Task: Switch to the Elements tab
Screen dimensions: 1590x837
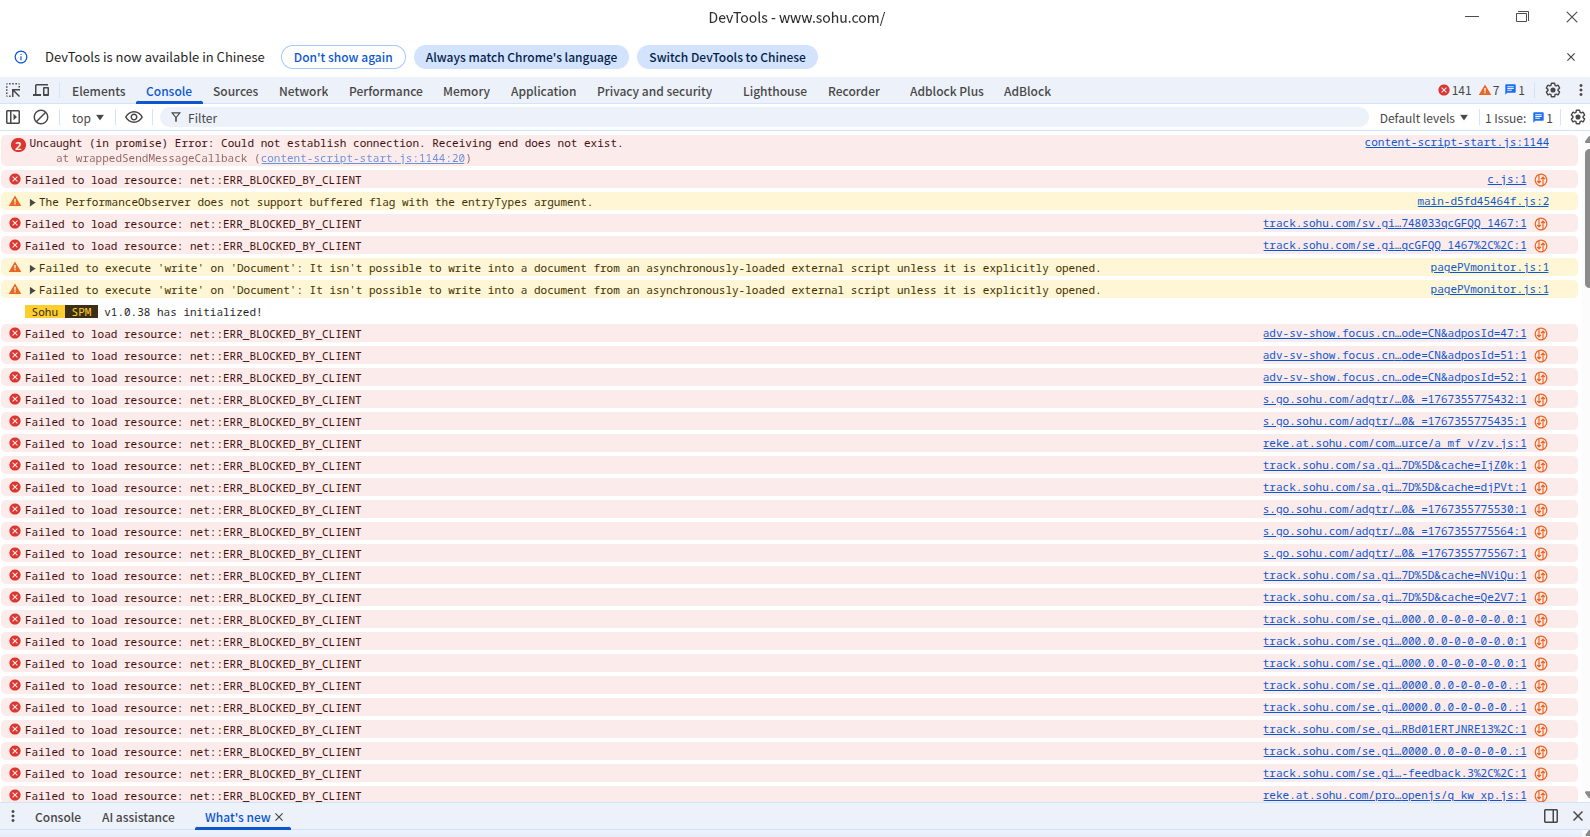Action: tap(99, 91)
